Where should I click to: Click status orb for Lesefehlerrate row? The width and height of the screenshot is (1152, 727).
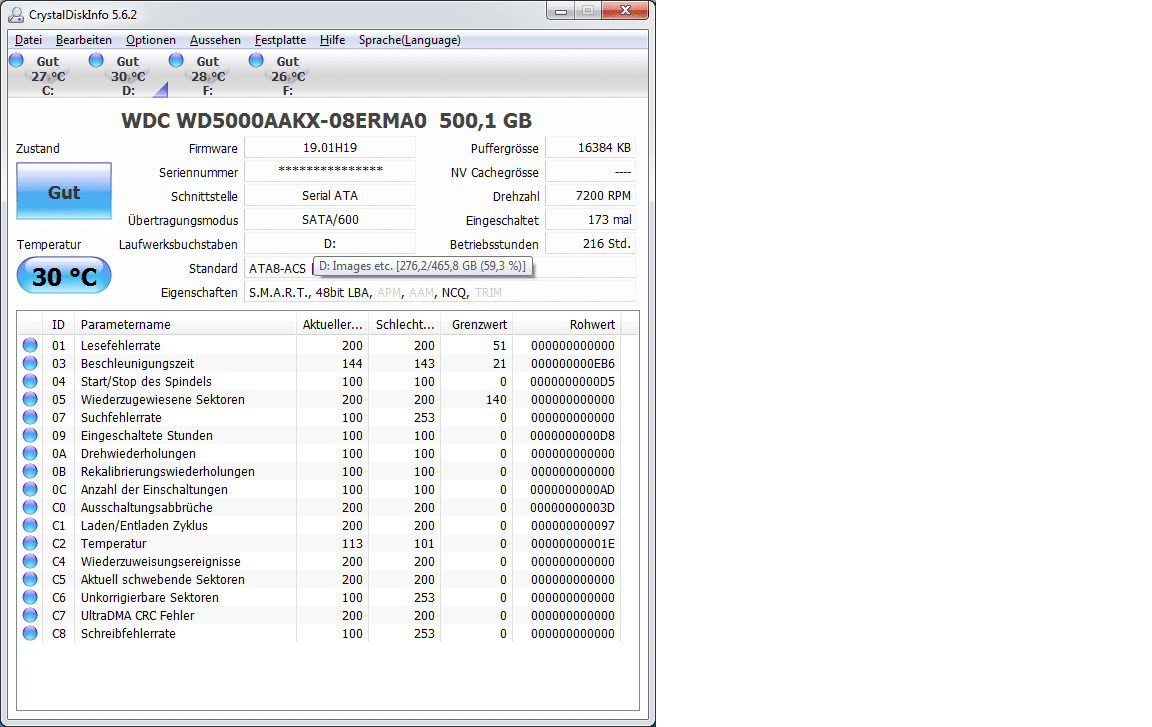coord(30,344)
